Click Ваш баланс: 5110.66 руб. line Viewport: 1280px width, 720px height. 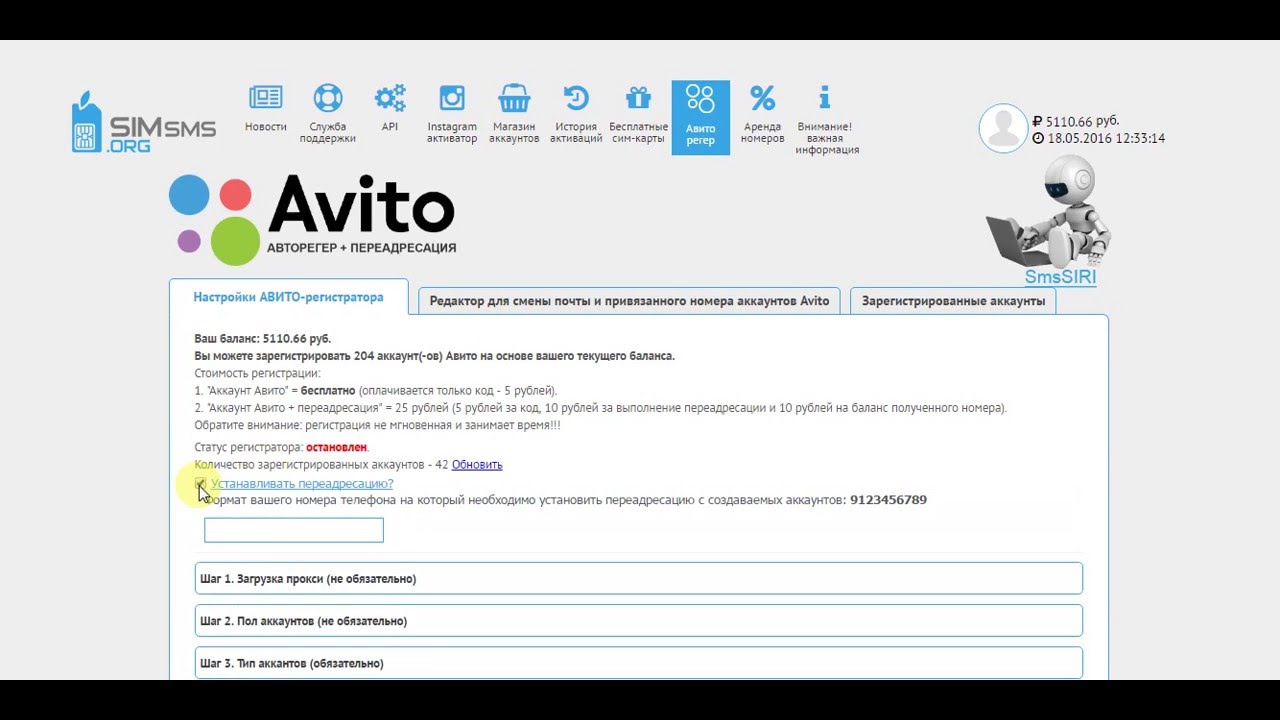pos(263,339)
